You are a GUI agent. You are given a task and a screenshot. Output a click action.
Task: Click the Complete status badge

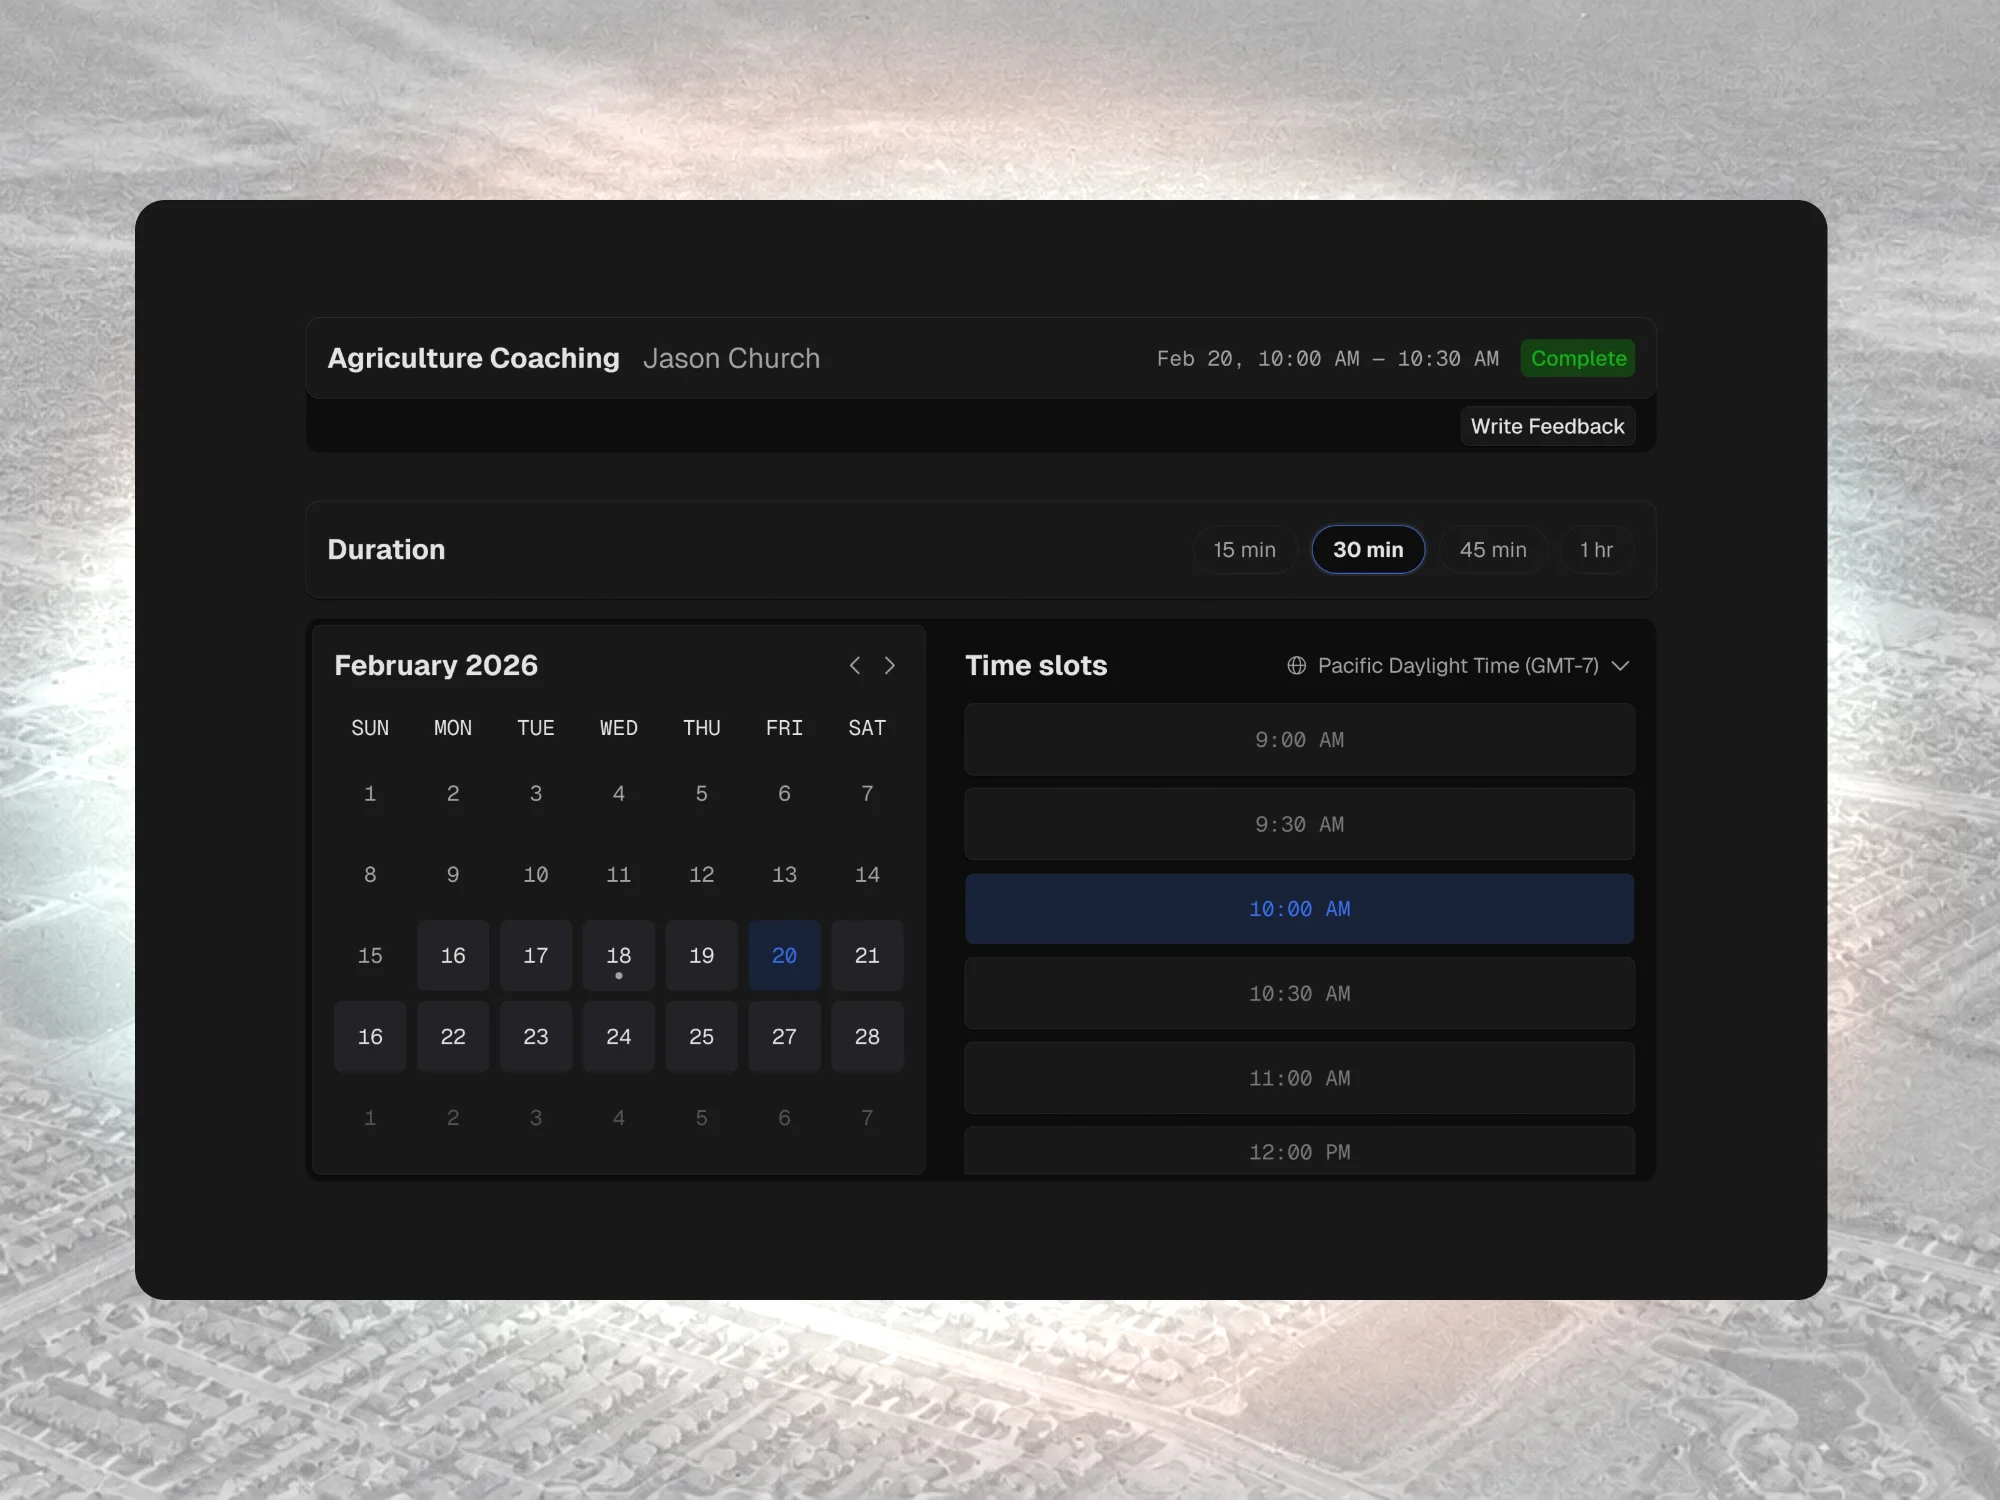point(1578,358)
